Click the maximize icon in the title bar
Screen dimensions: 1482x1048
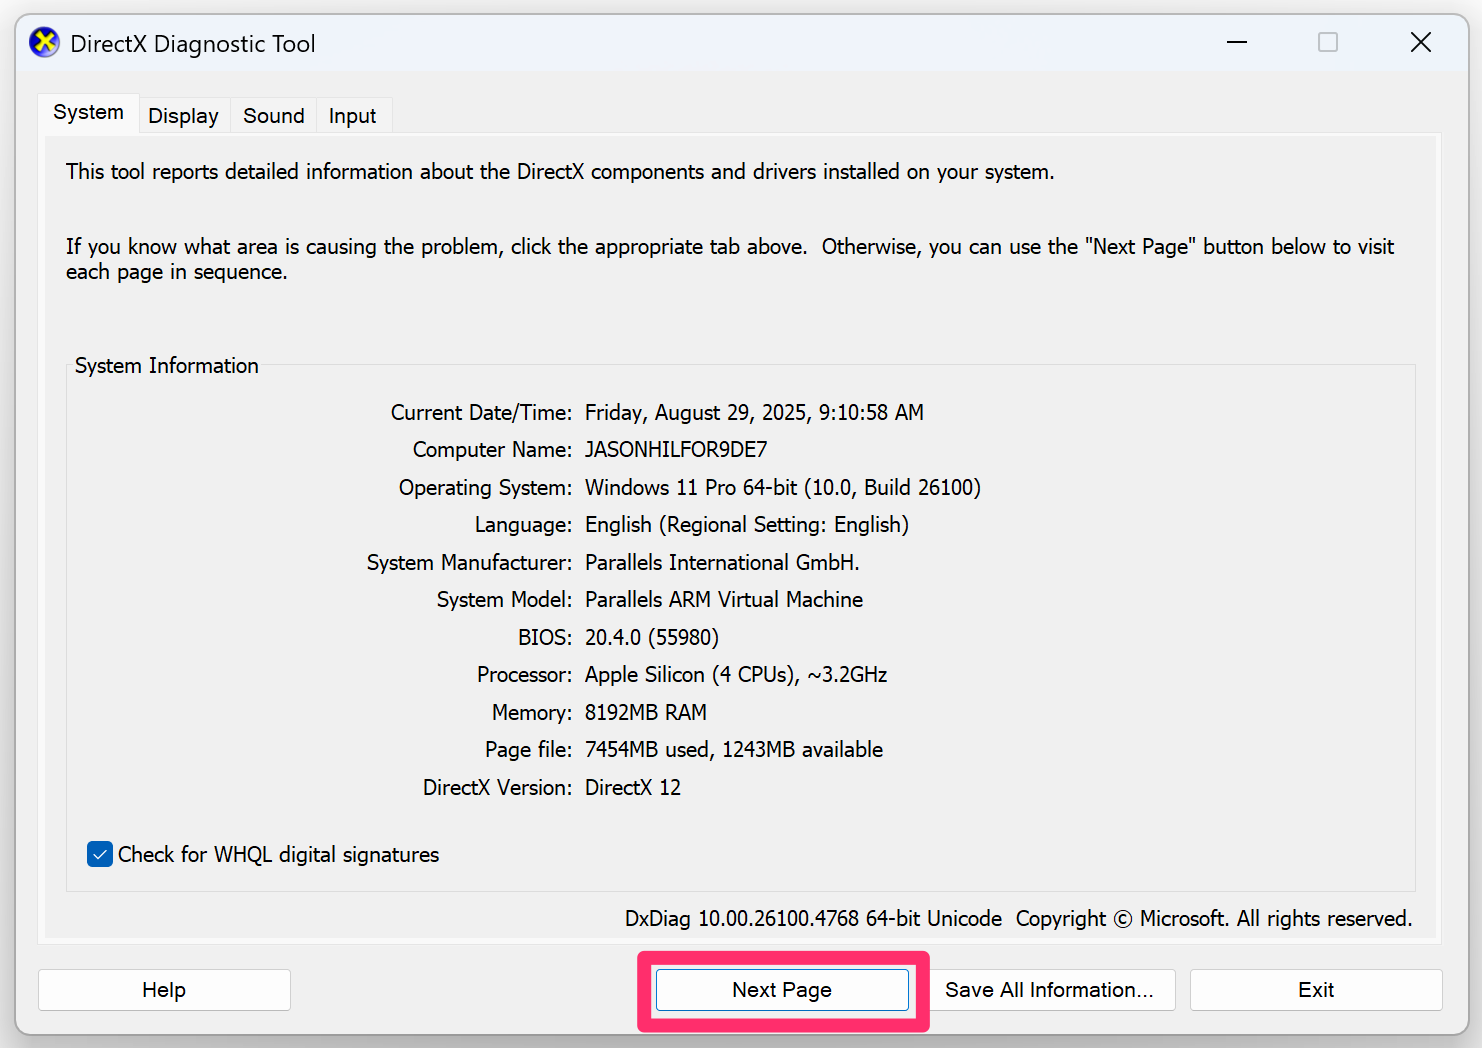tap(1328, 42)
